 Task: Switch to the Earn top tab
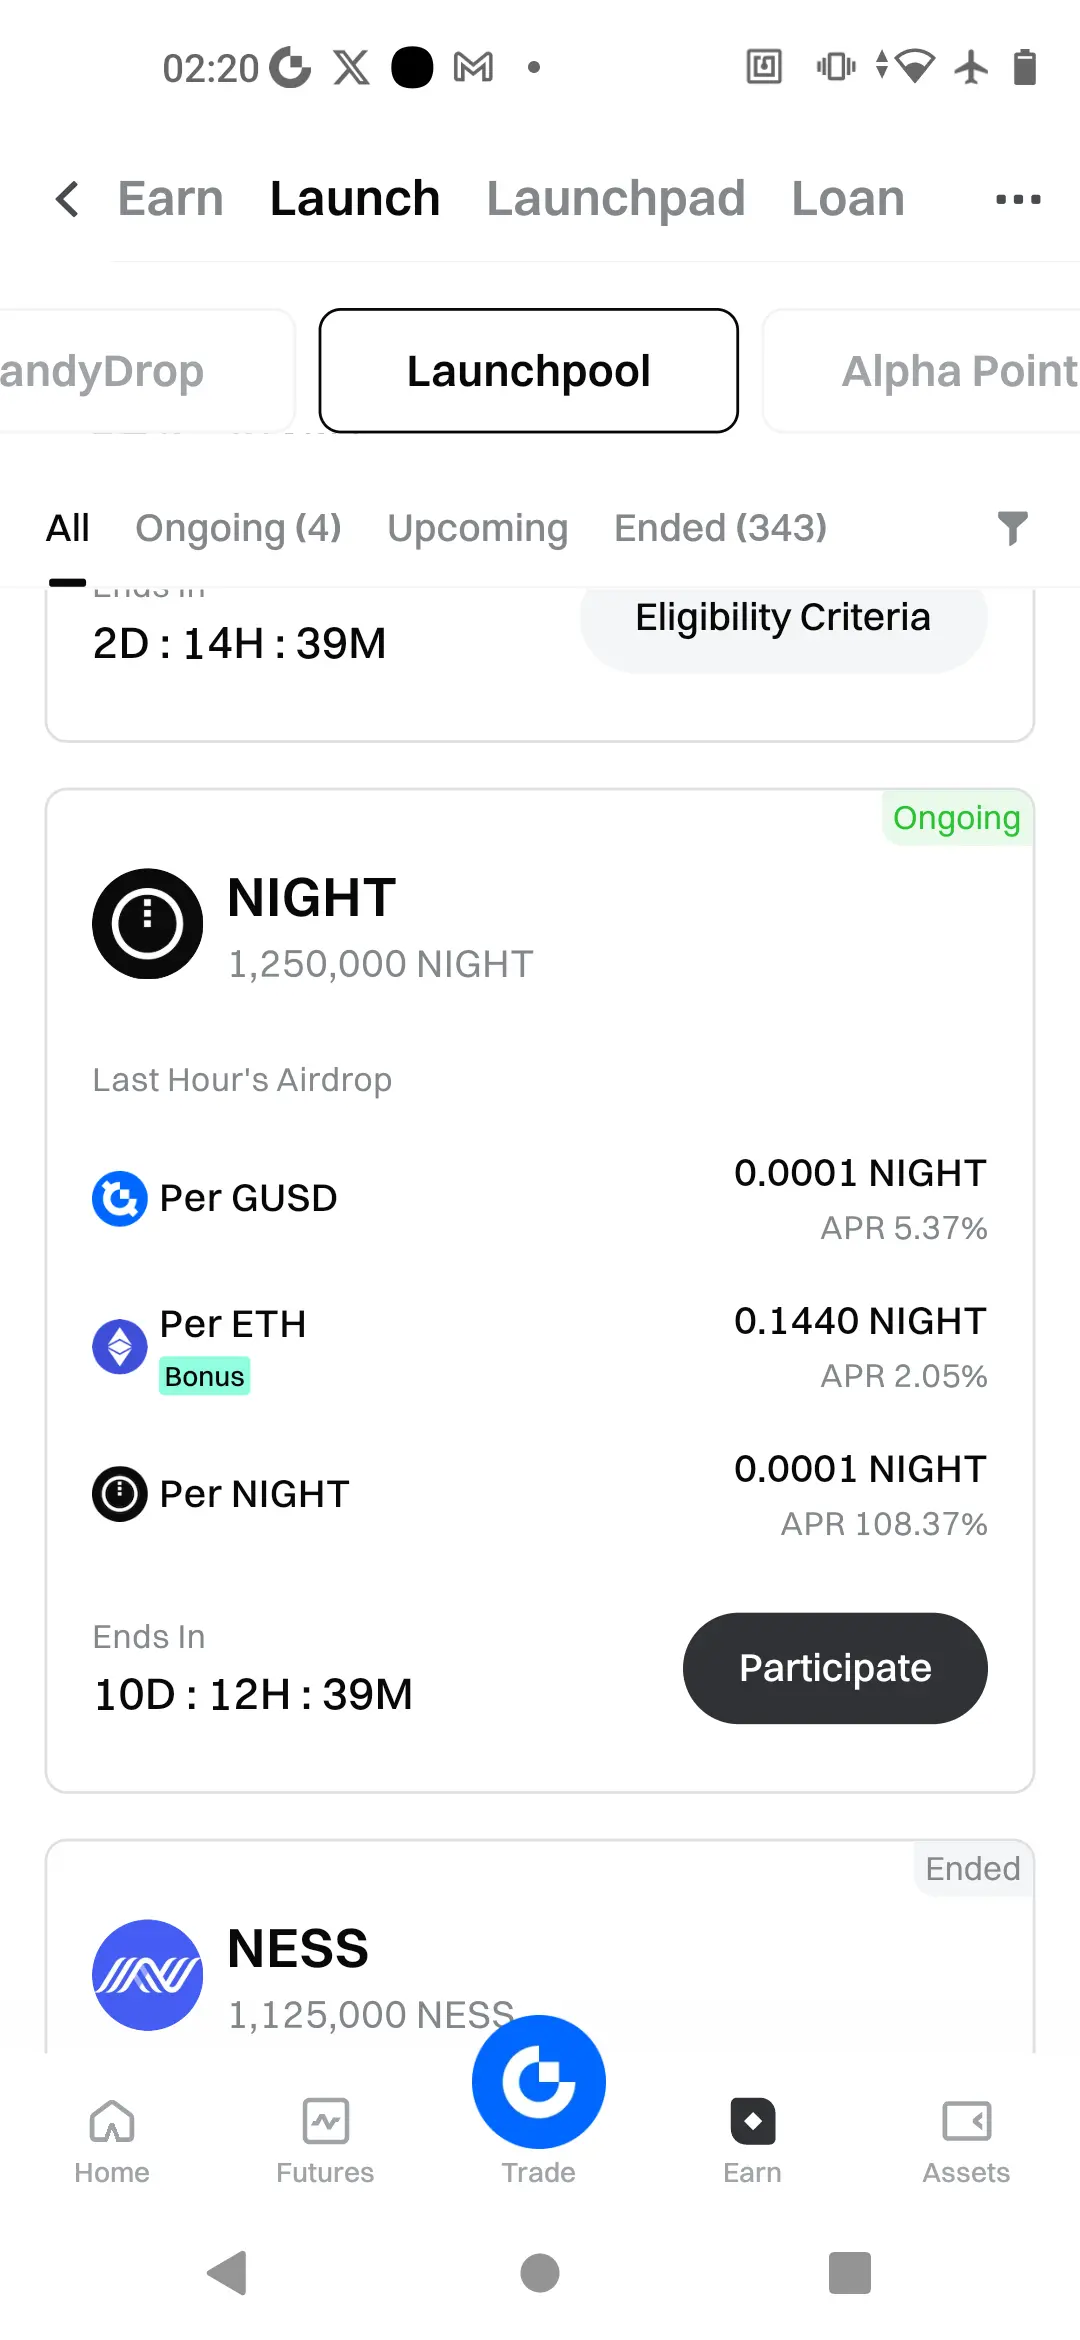click(x=170, y=199)
